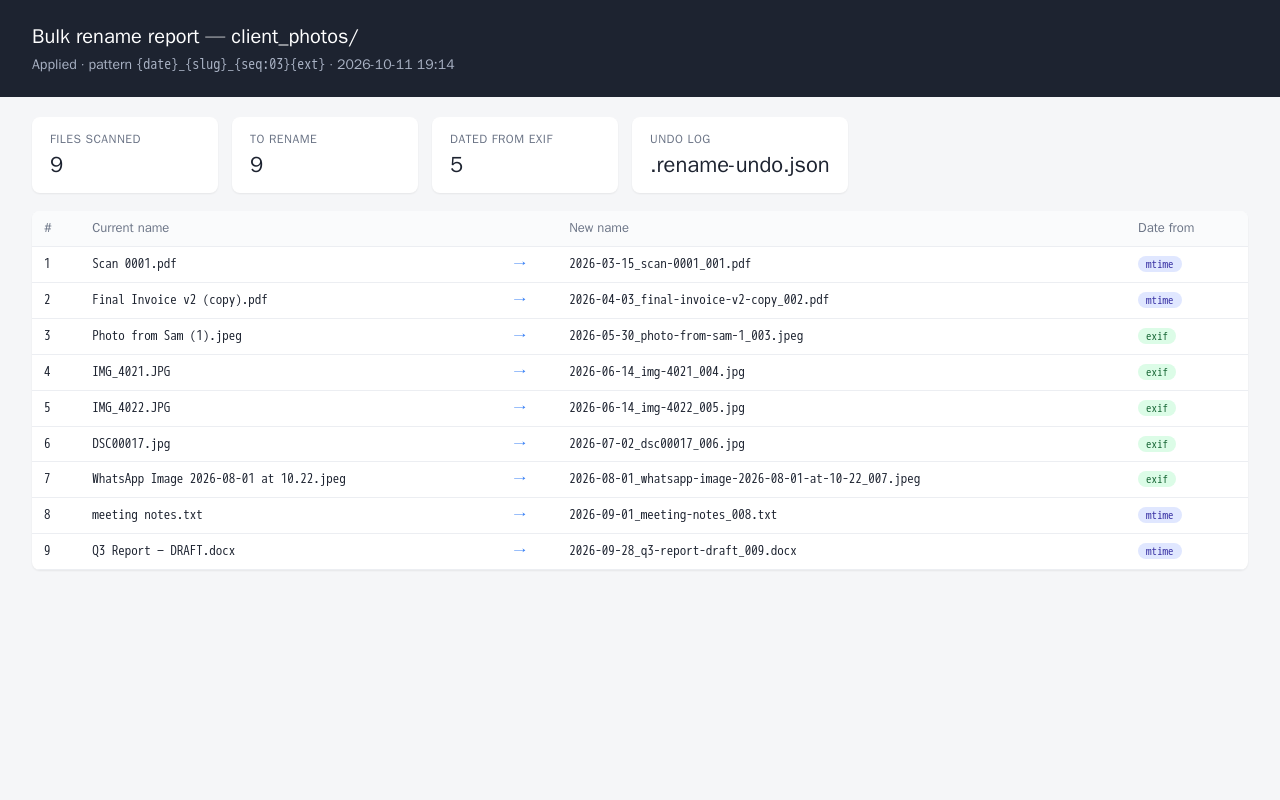
Task: Click the arrow in the IMG_4022.JPG row
Action: pos(519,408)
